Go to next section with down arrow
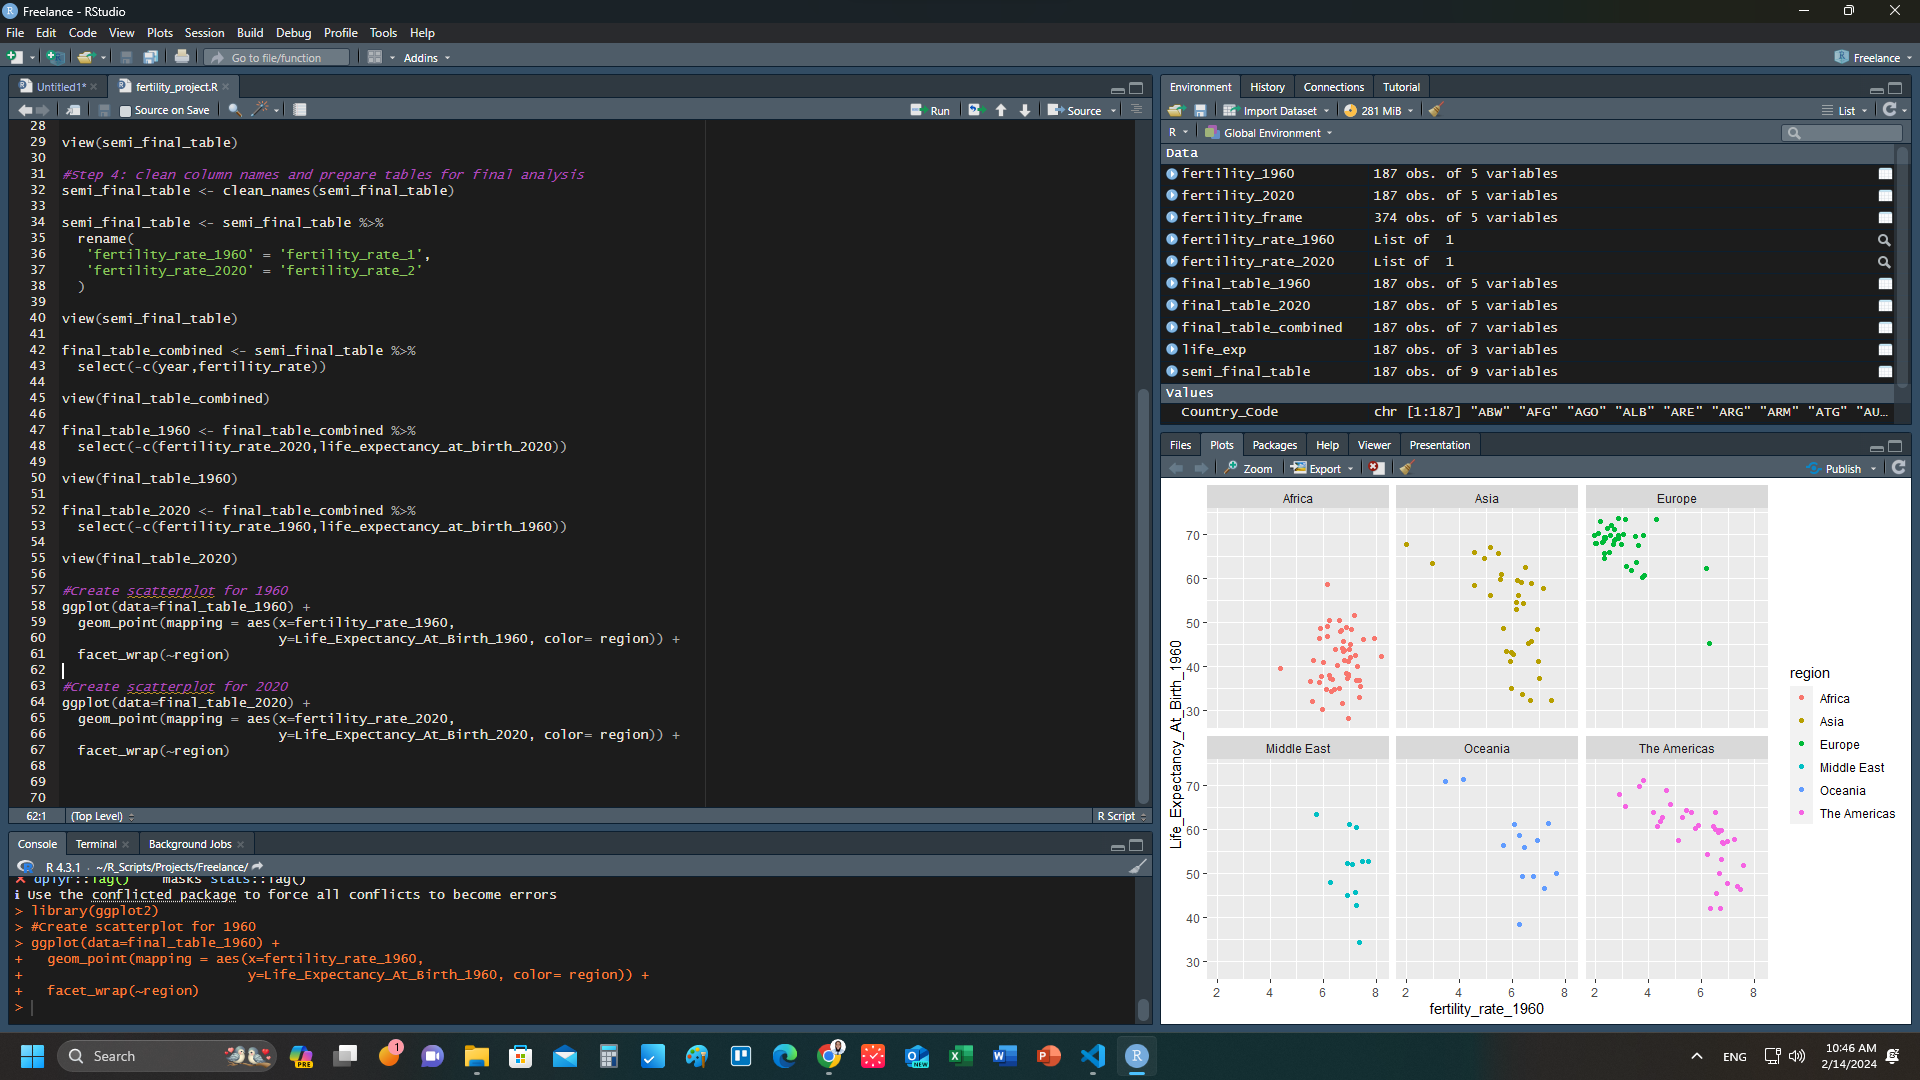 pos(1025,110)
